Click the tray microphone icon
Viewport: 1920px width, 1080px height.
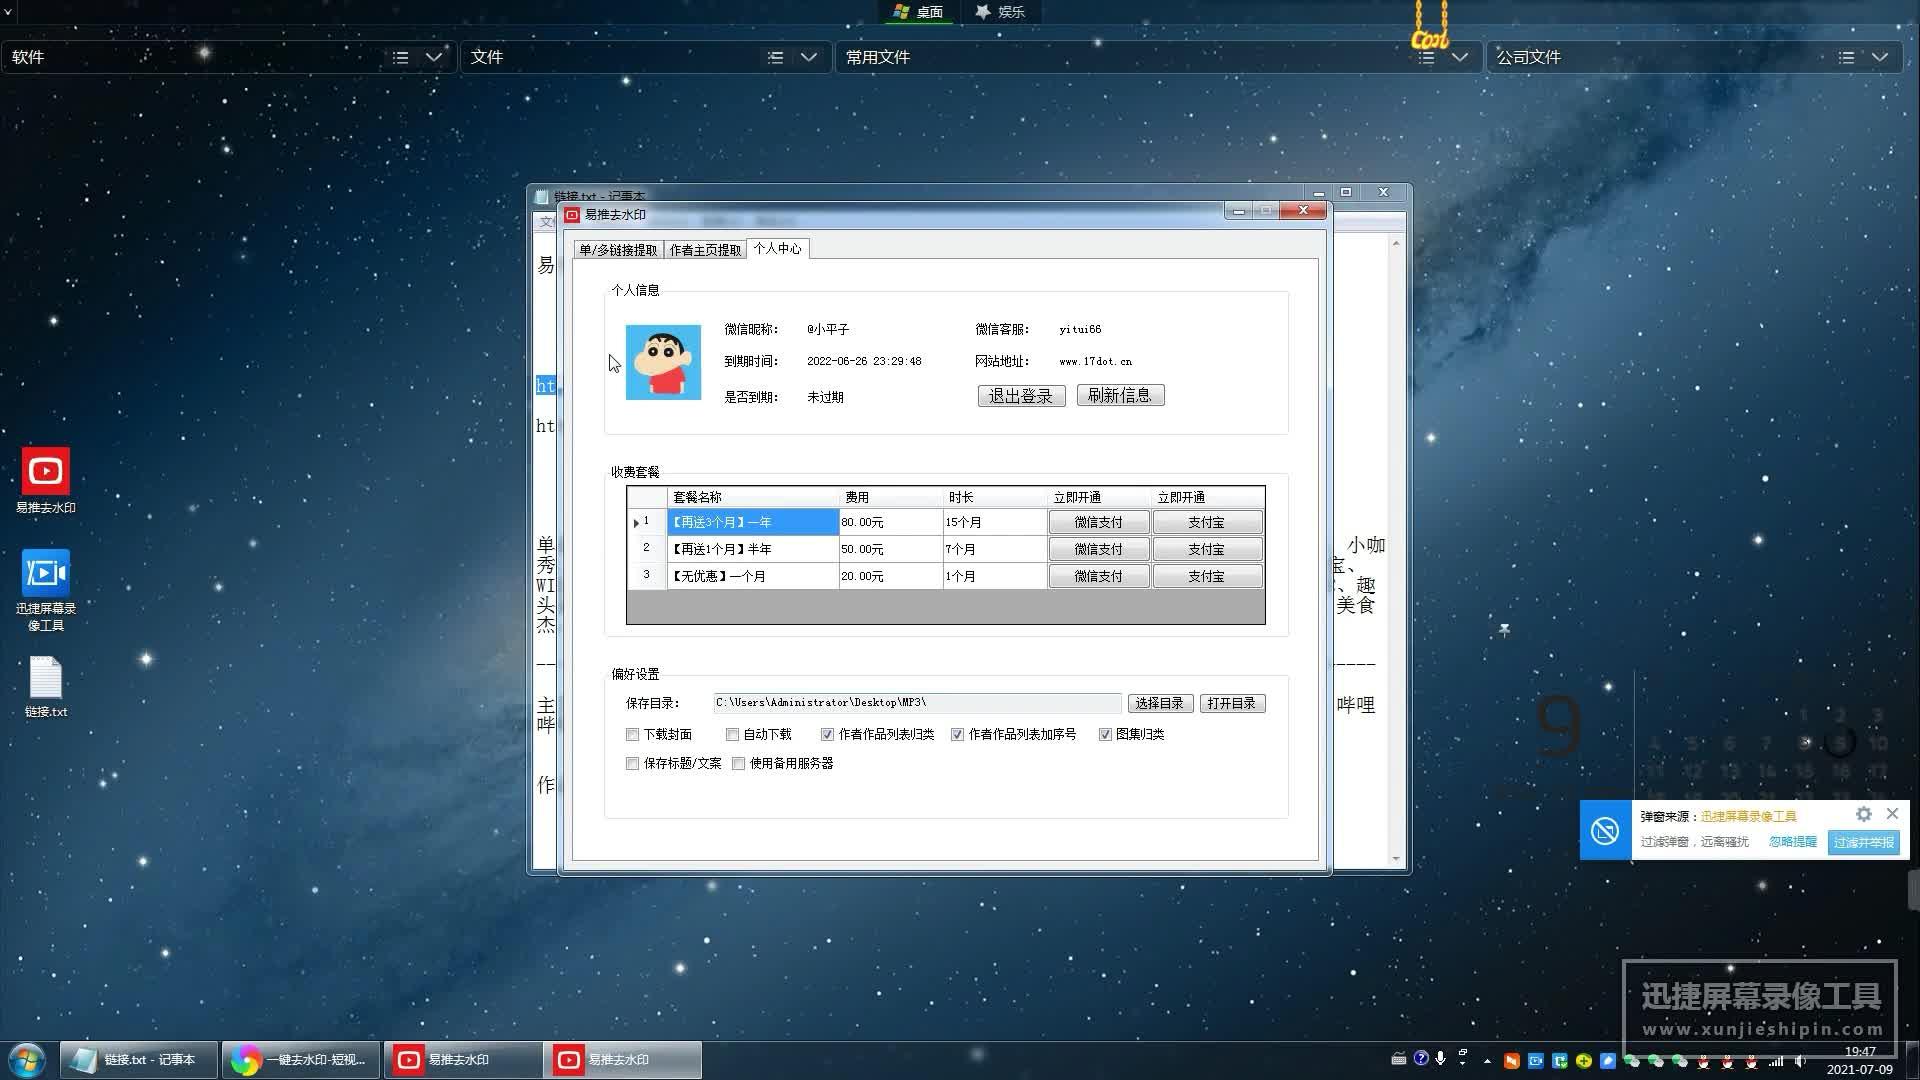click(1440, 1058)
